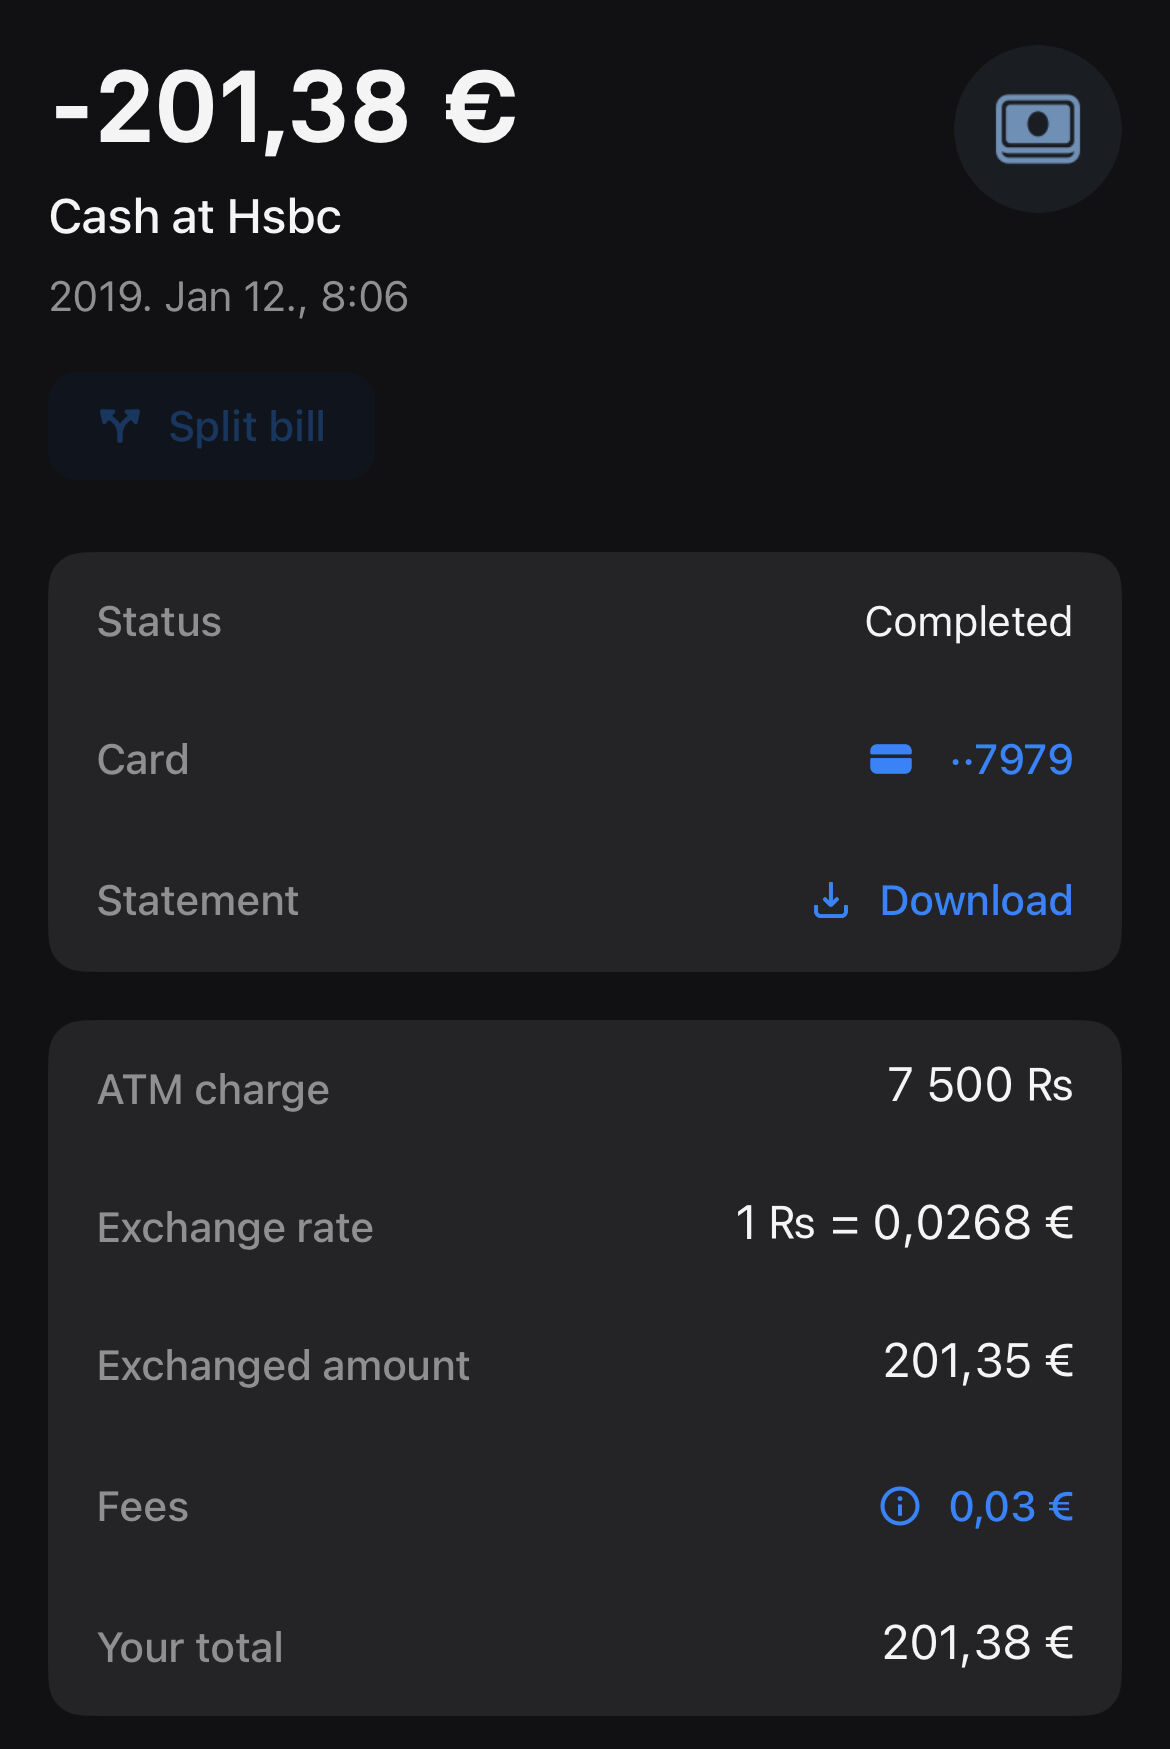1170x1749 pixels.
Task: Tap the info circle icon next to Fees
Action: click(899, 1506)
